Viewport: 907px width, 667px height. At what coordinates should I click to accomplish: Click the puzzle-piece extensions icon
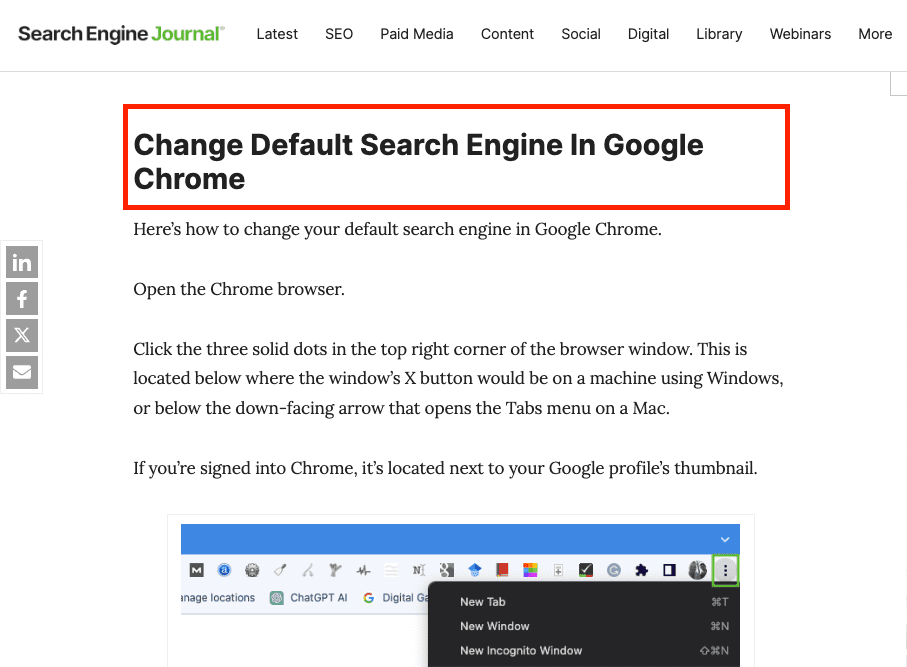point(641,570)
